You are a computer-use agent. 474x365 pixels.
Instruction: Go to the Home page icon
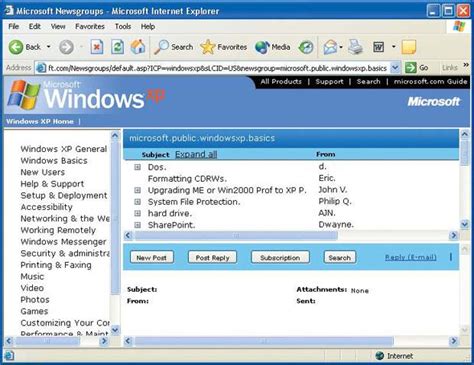138,47
